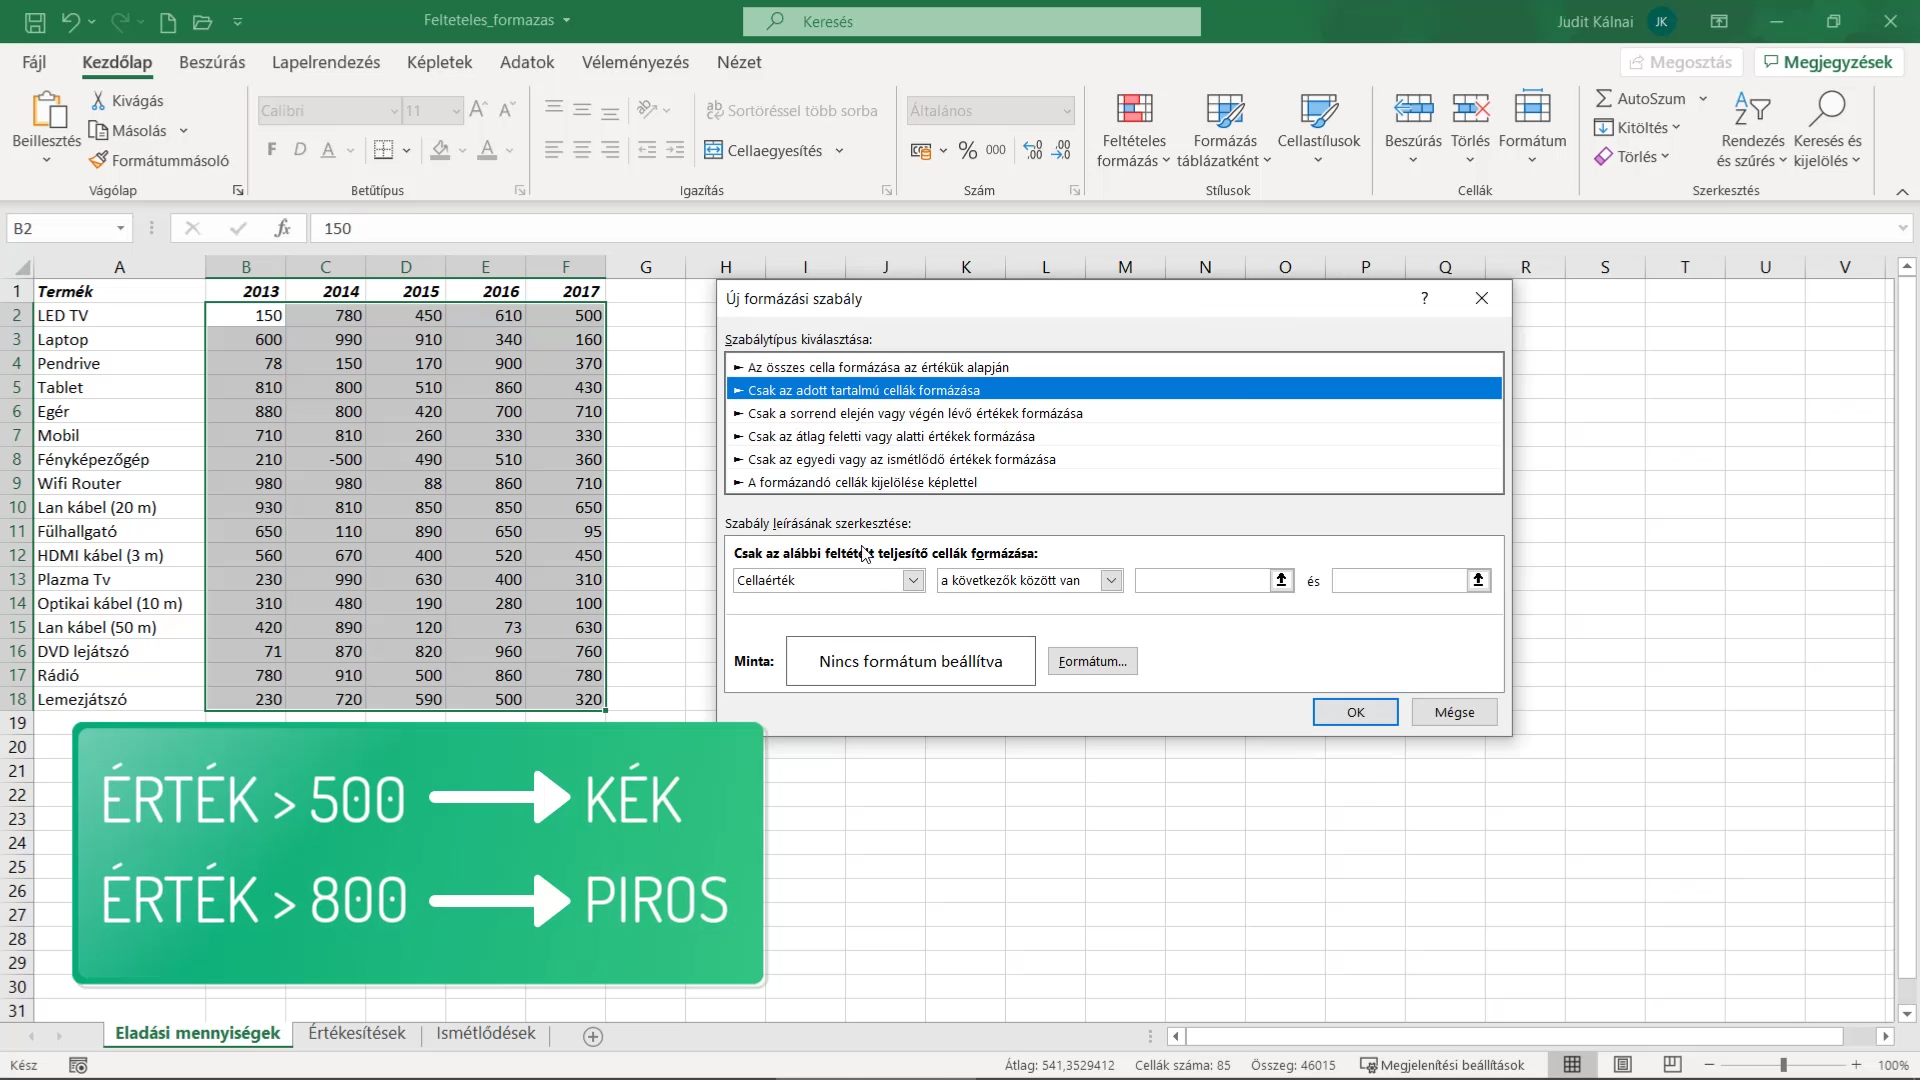
Task: Click the Mégse button
Action: coord(1454,712)
